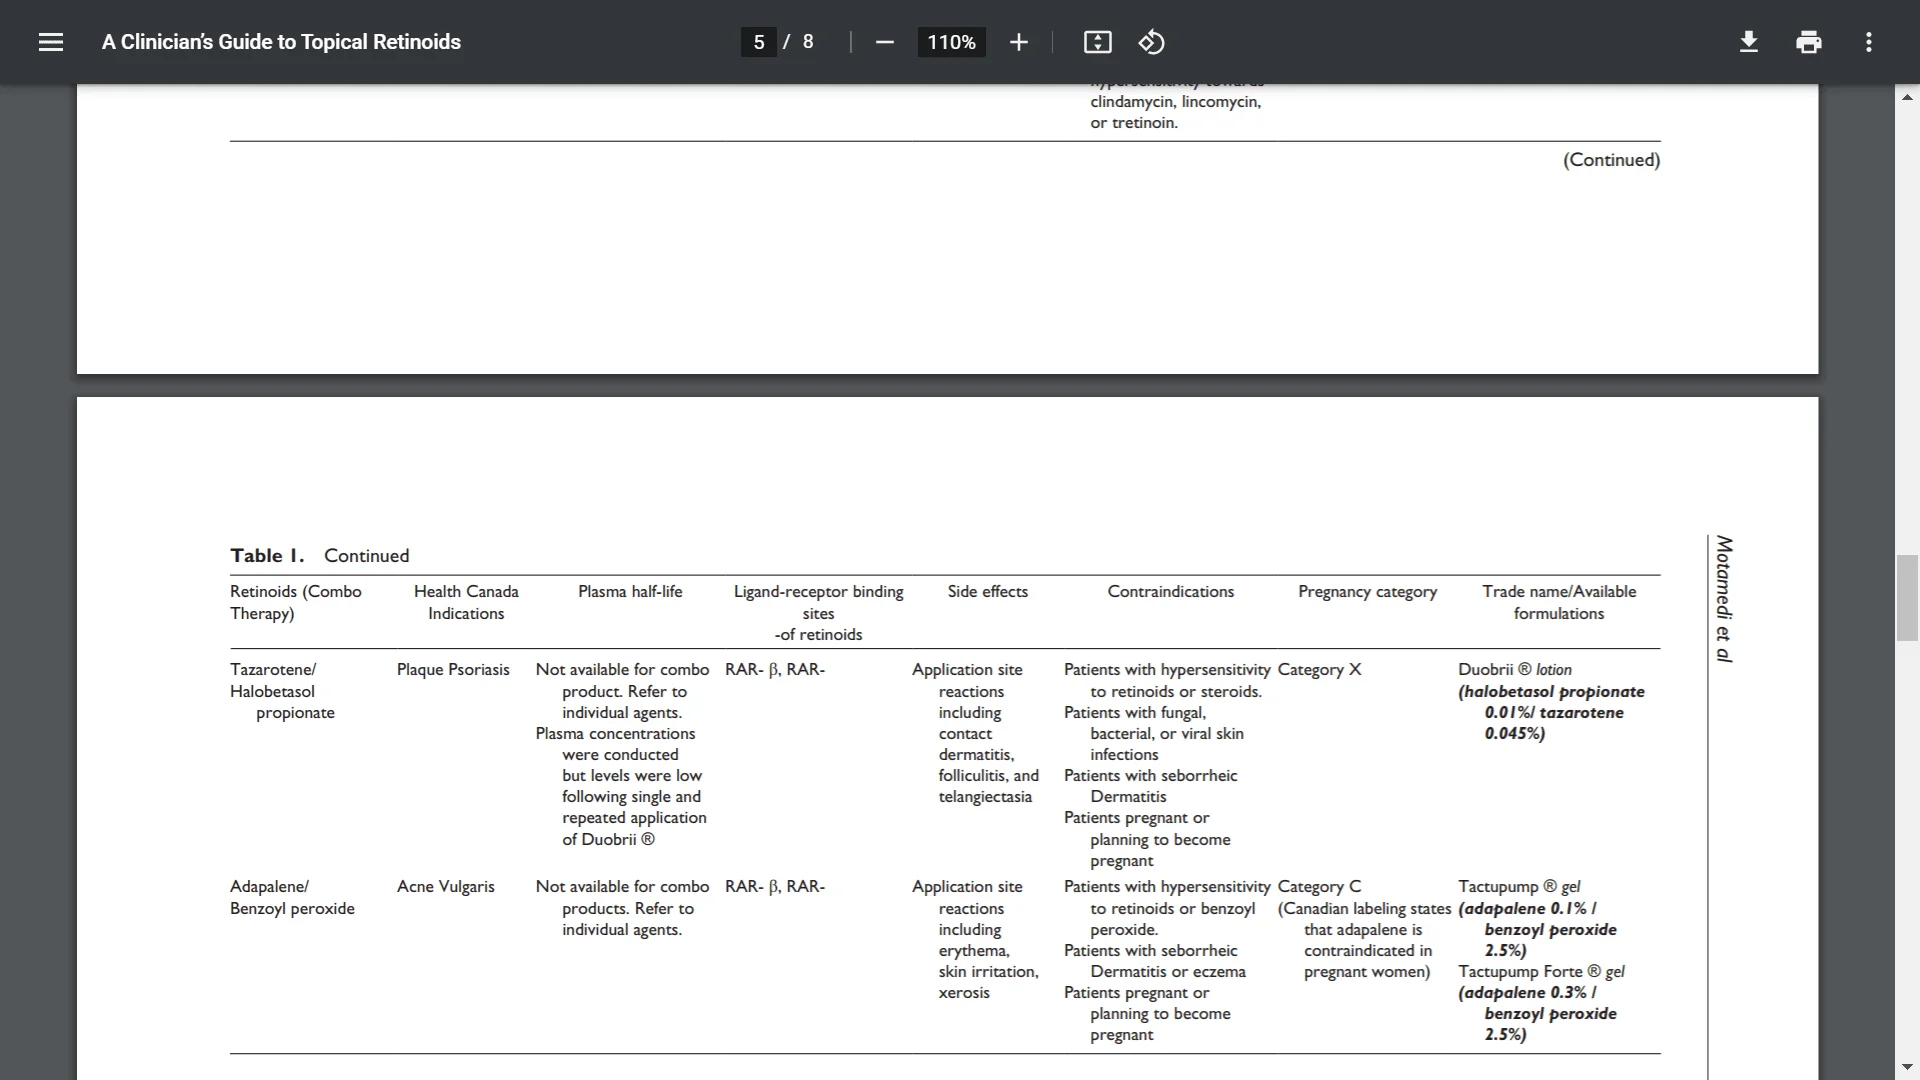Click the zoom in plus icon
The image size is (1920, 1080).
(x=1019, y=42)
